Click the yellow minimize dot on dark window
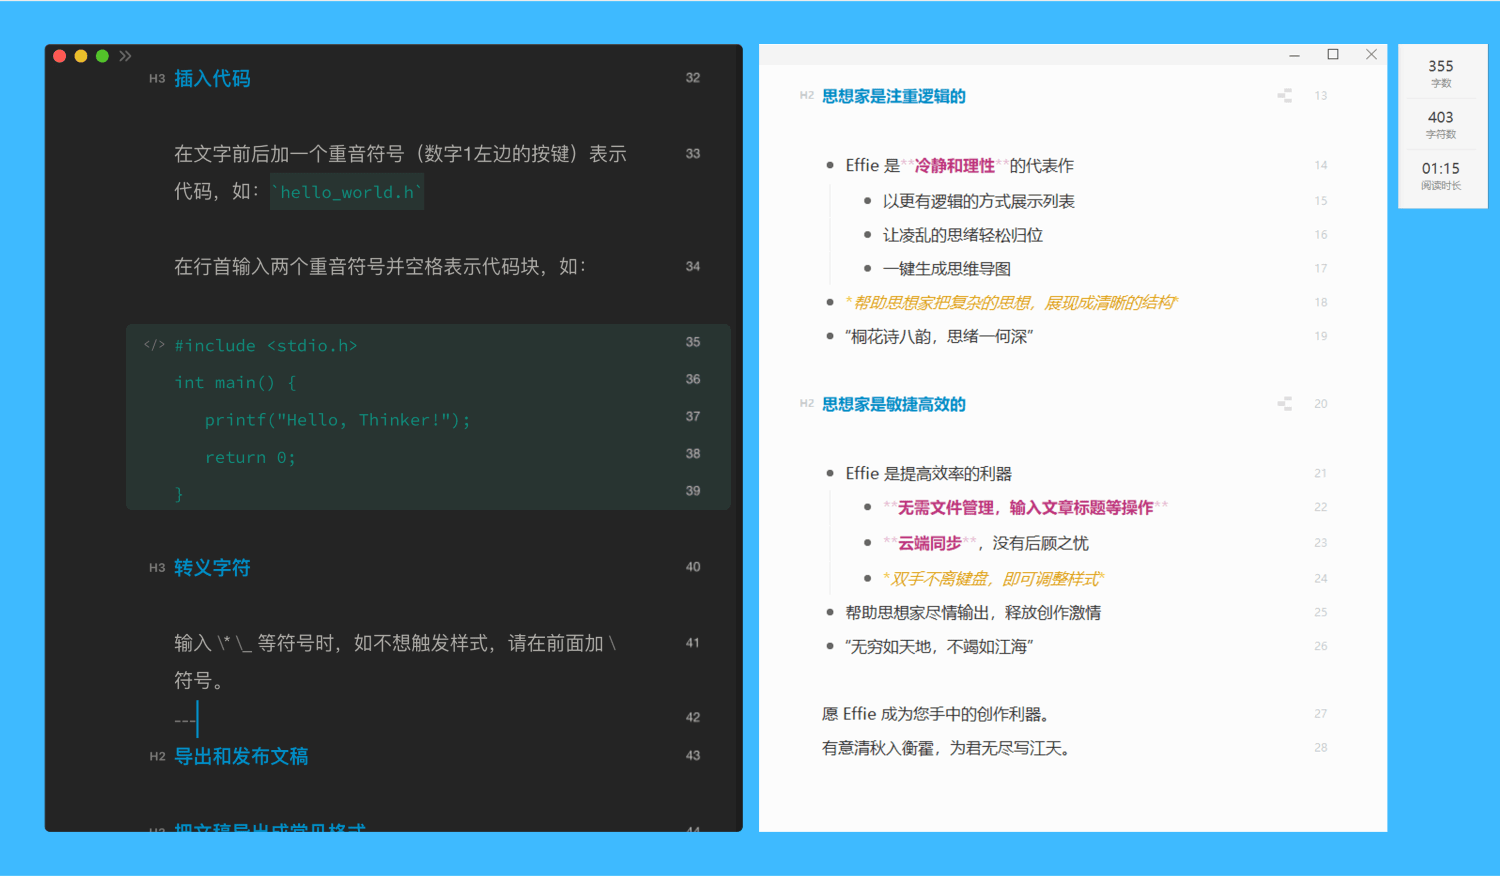 point(81,56)
